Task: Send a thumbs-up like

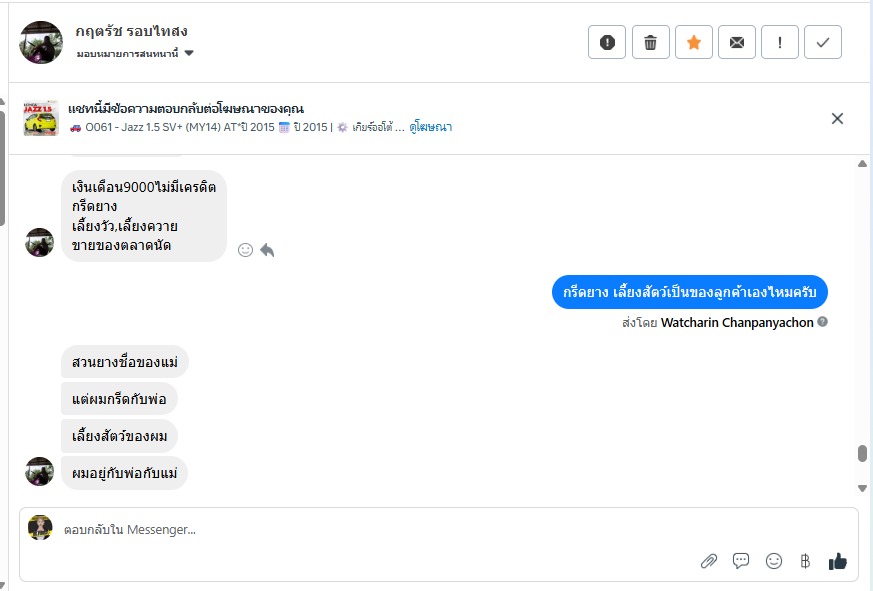Action: tap(838, 561)
